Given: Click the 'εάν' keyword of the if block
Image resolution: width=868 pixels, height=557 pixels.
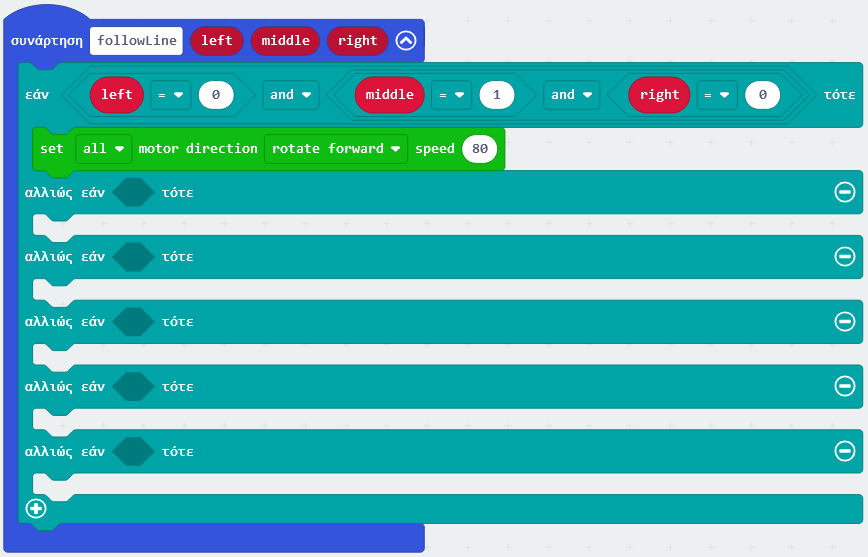Looking at the screenshot, I should pyautogui.click(x=37, y=95).
